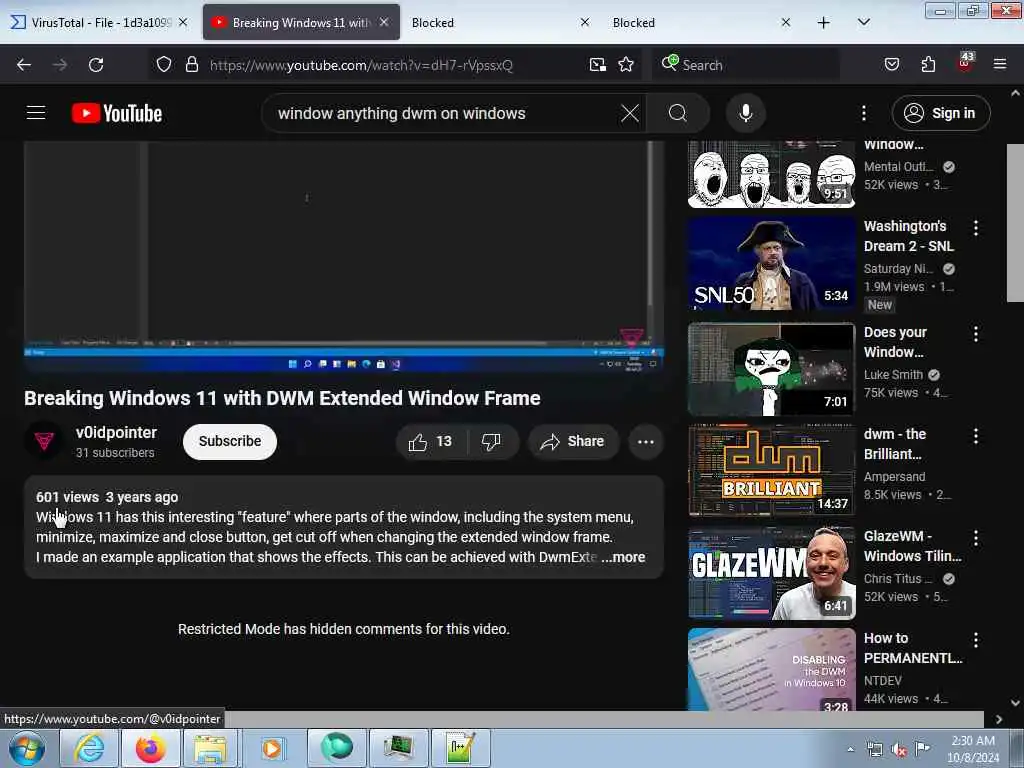Open the Firefox application menu
Viewport: 1024px width, 768px height.
tap(1000, 65)
